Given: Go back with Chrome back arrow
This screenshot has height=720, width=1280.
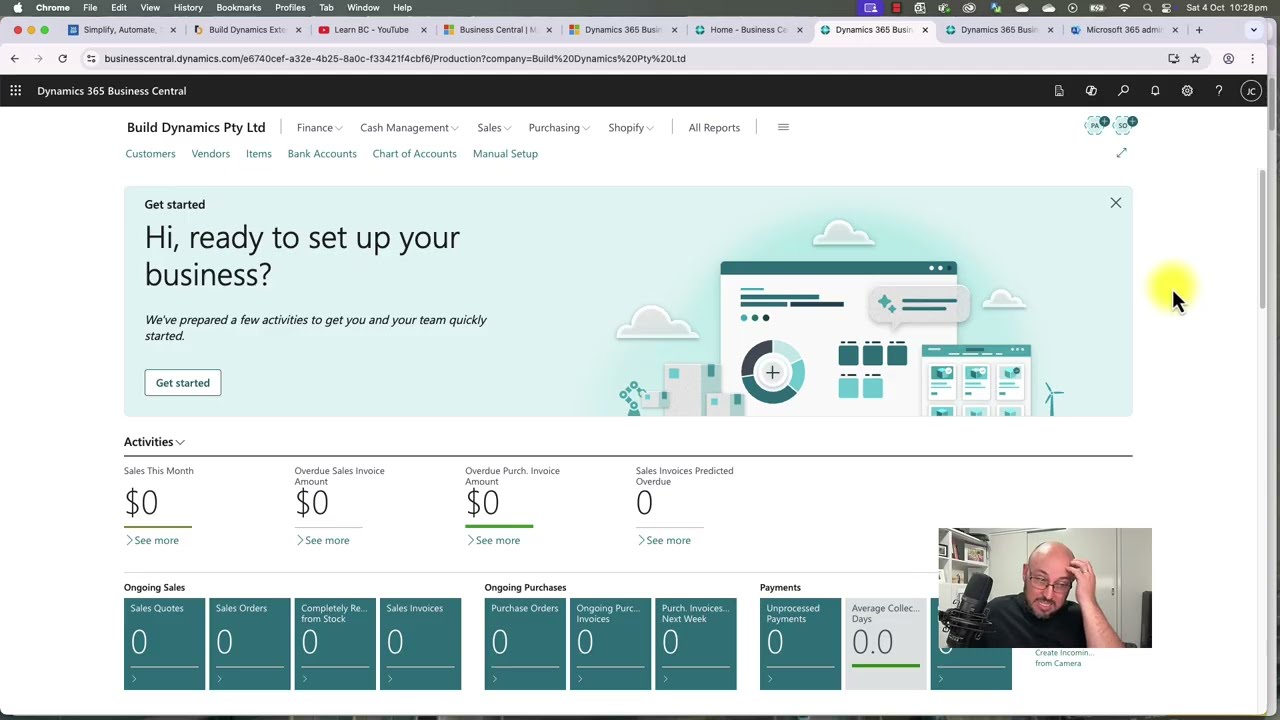Looking at the screenshot, I should pos(15,58).
